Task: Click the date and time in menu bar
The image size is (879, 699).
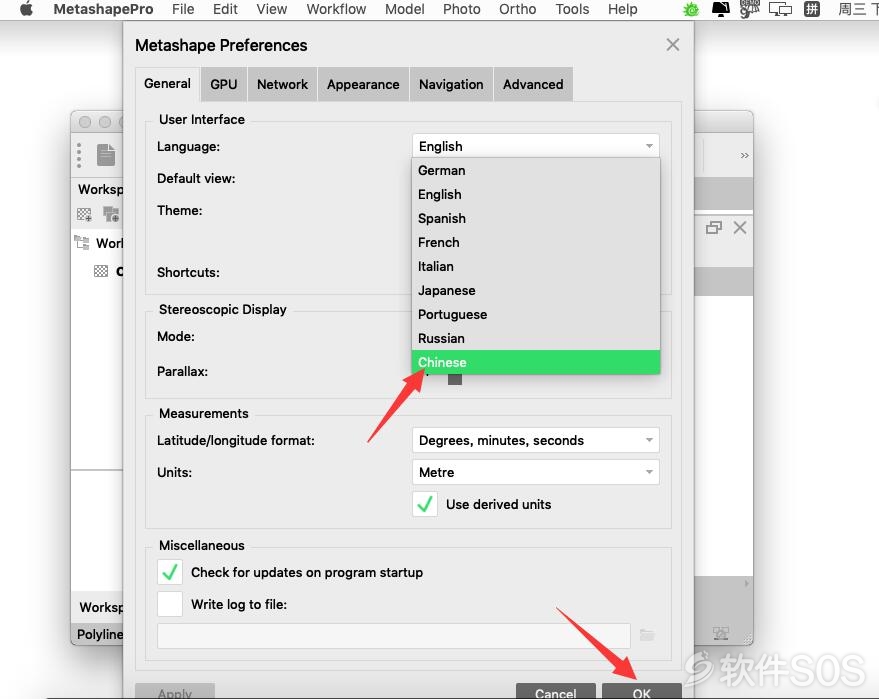Action: (858, 9)
